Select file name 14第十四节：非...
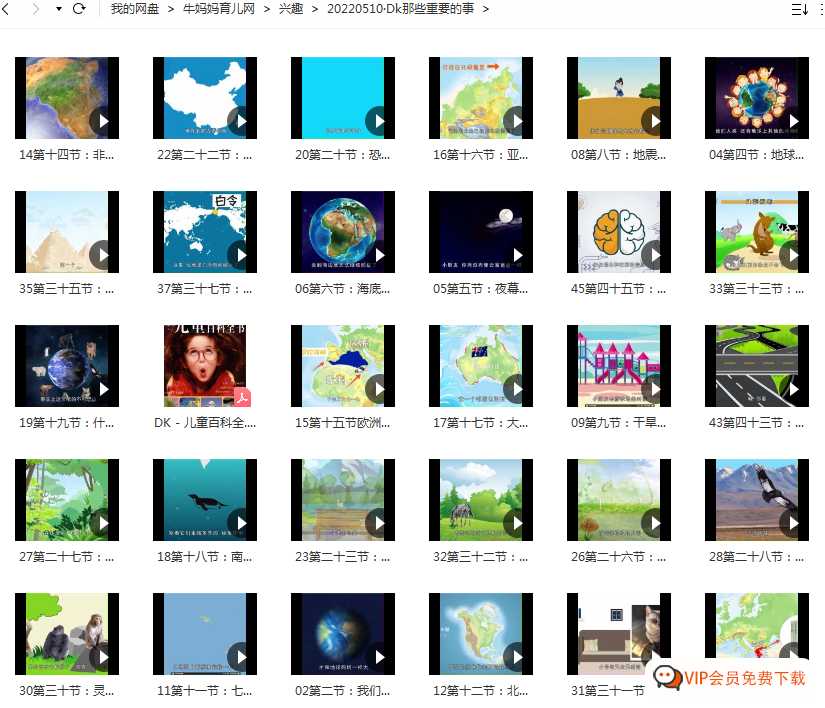 click(67, 155)
